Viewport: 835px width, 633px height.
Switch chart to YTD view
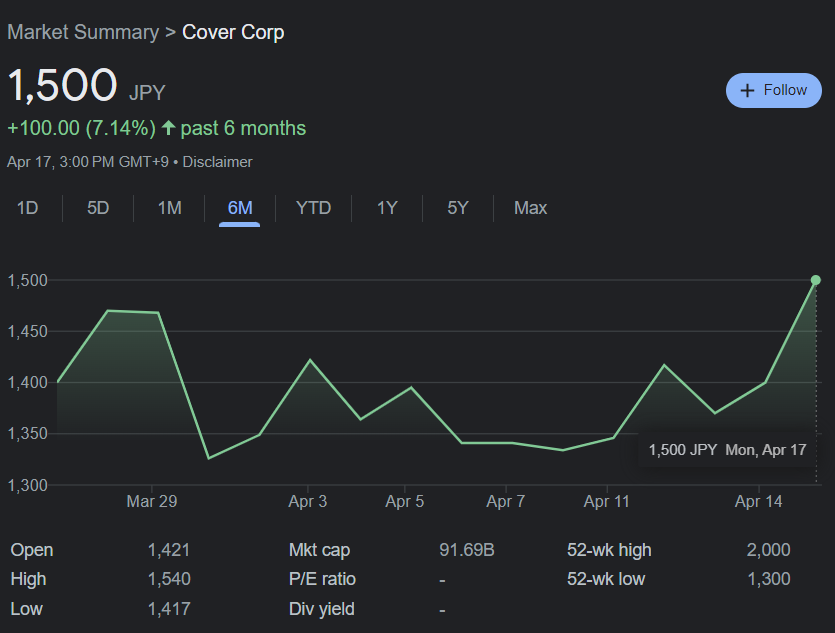pyautogui.click(x=313, y=208)
